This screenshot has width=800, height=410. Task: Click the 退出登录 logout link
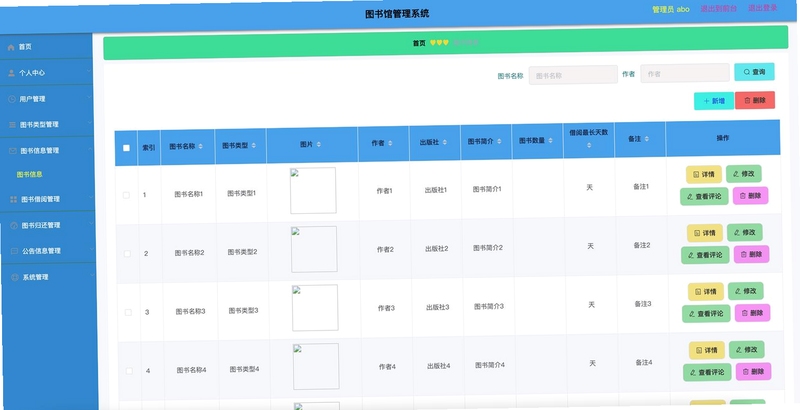click(763, 8)
